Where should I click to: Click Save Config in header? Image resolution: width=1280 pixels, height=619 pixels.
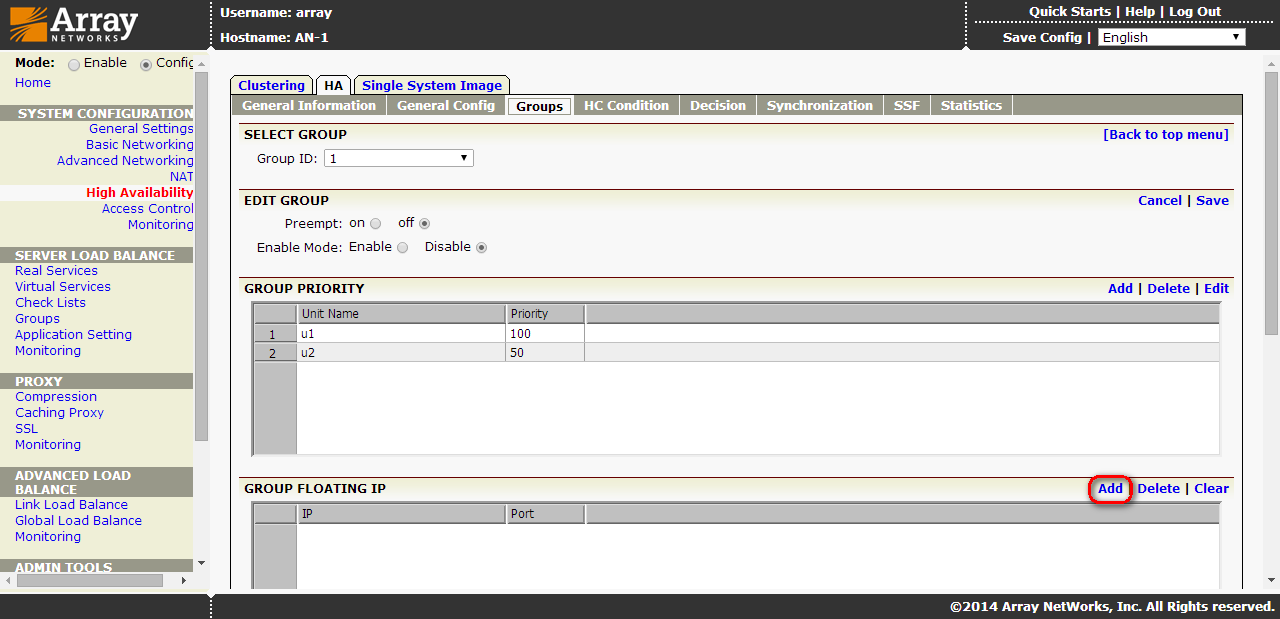pyautogui.click(x=1042, y=37)
